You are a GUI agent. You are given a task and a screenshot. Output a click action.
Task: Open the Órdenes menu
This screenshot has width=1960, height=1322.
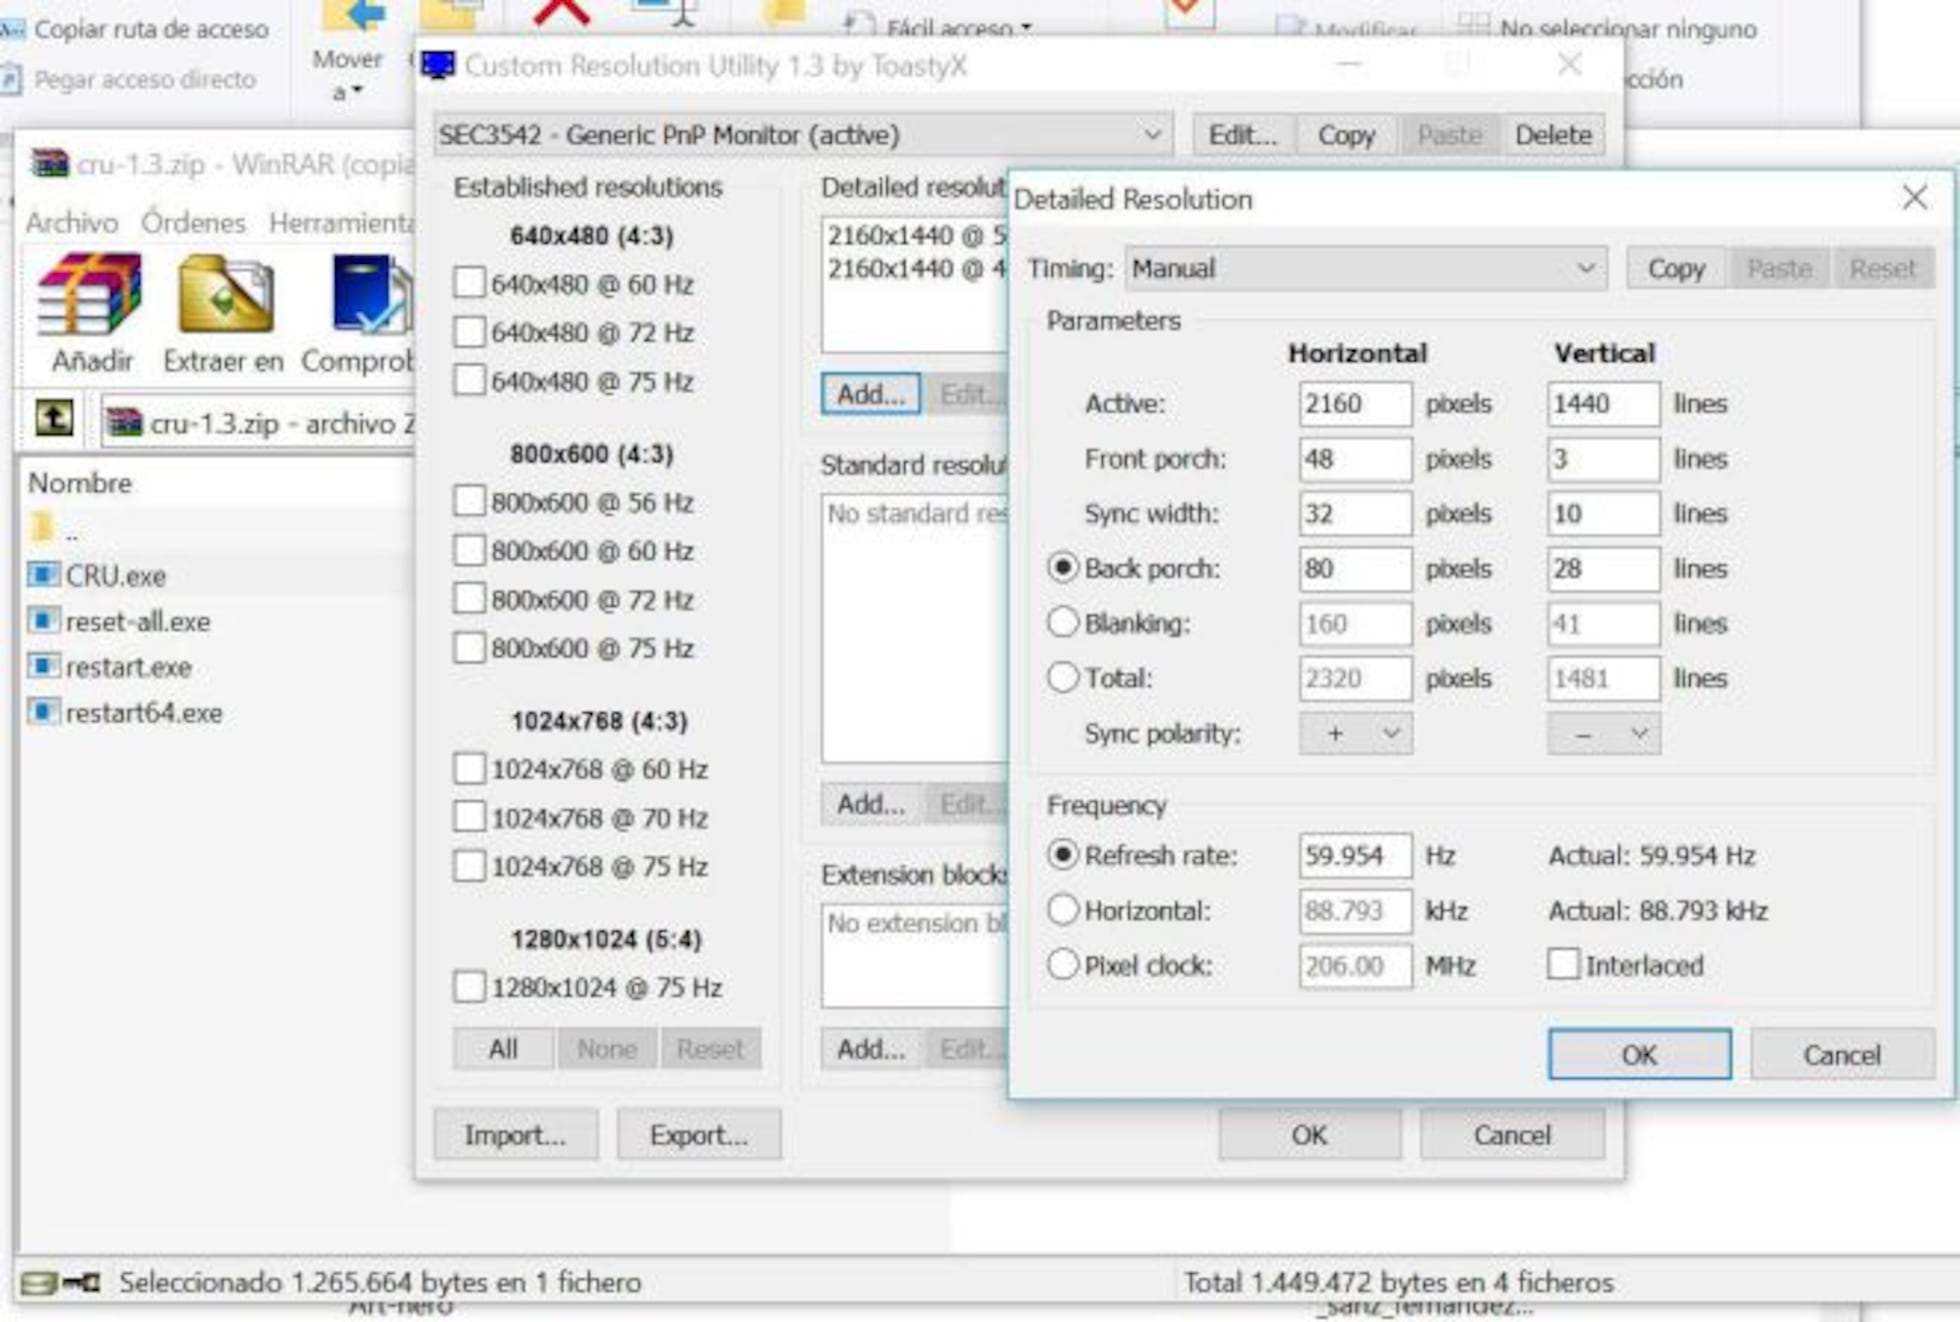[192, 222]
